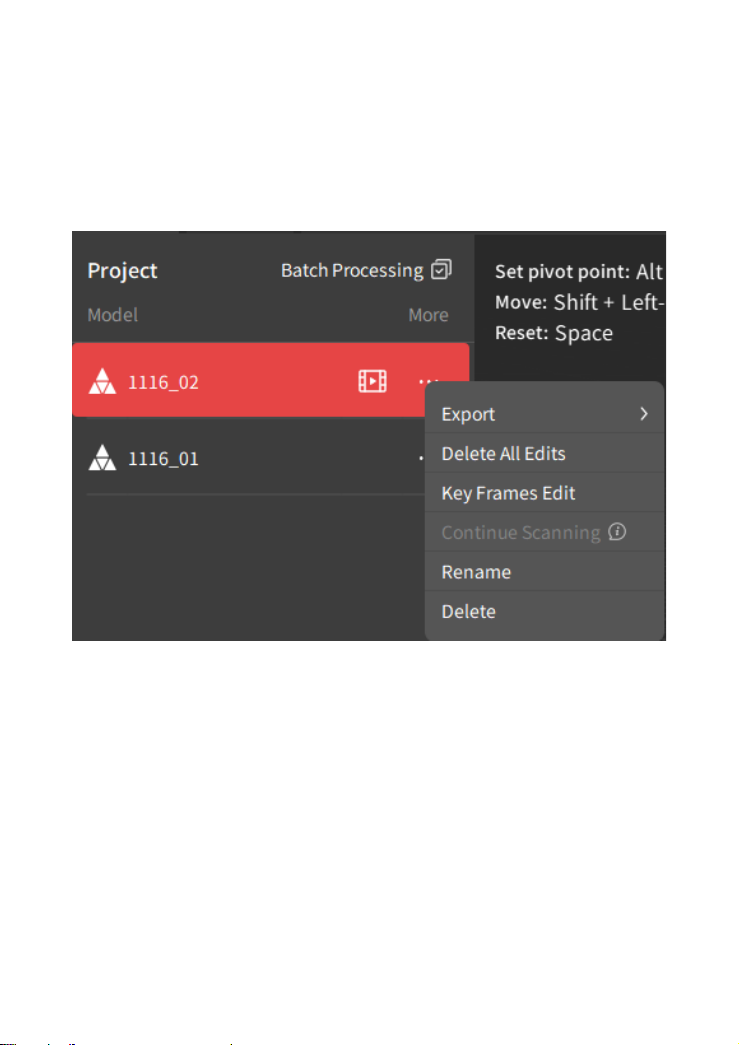Screen dimensions: 739x1045
Task: Click the triangle model icon beside 1116_01
Action: tap(103, 458)
